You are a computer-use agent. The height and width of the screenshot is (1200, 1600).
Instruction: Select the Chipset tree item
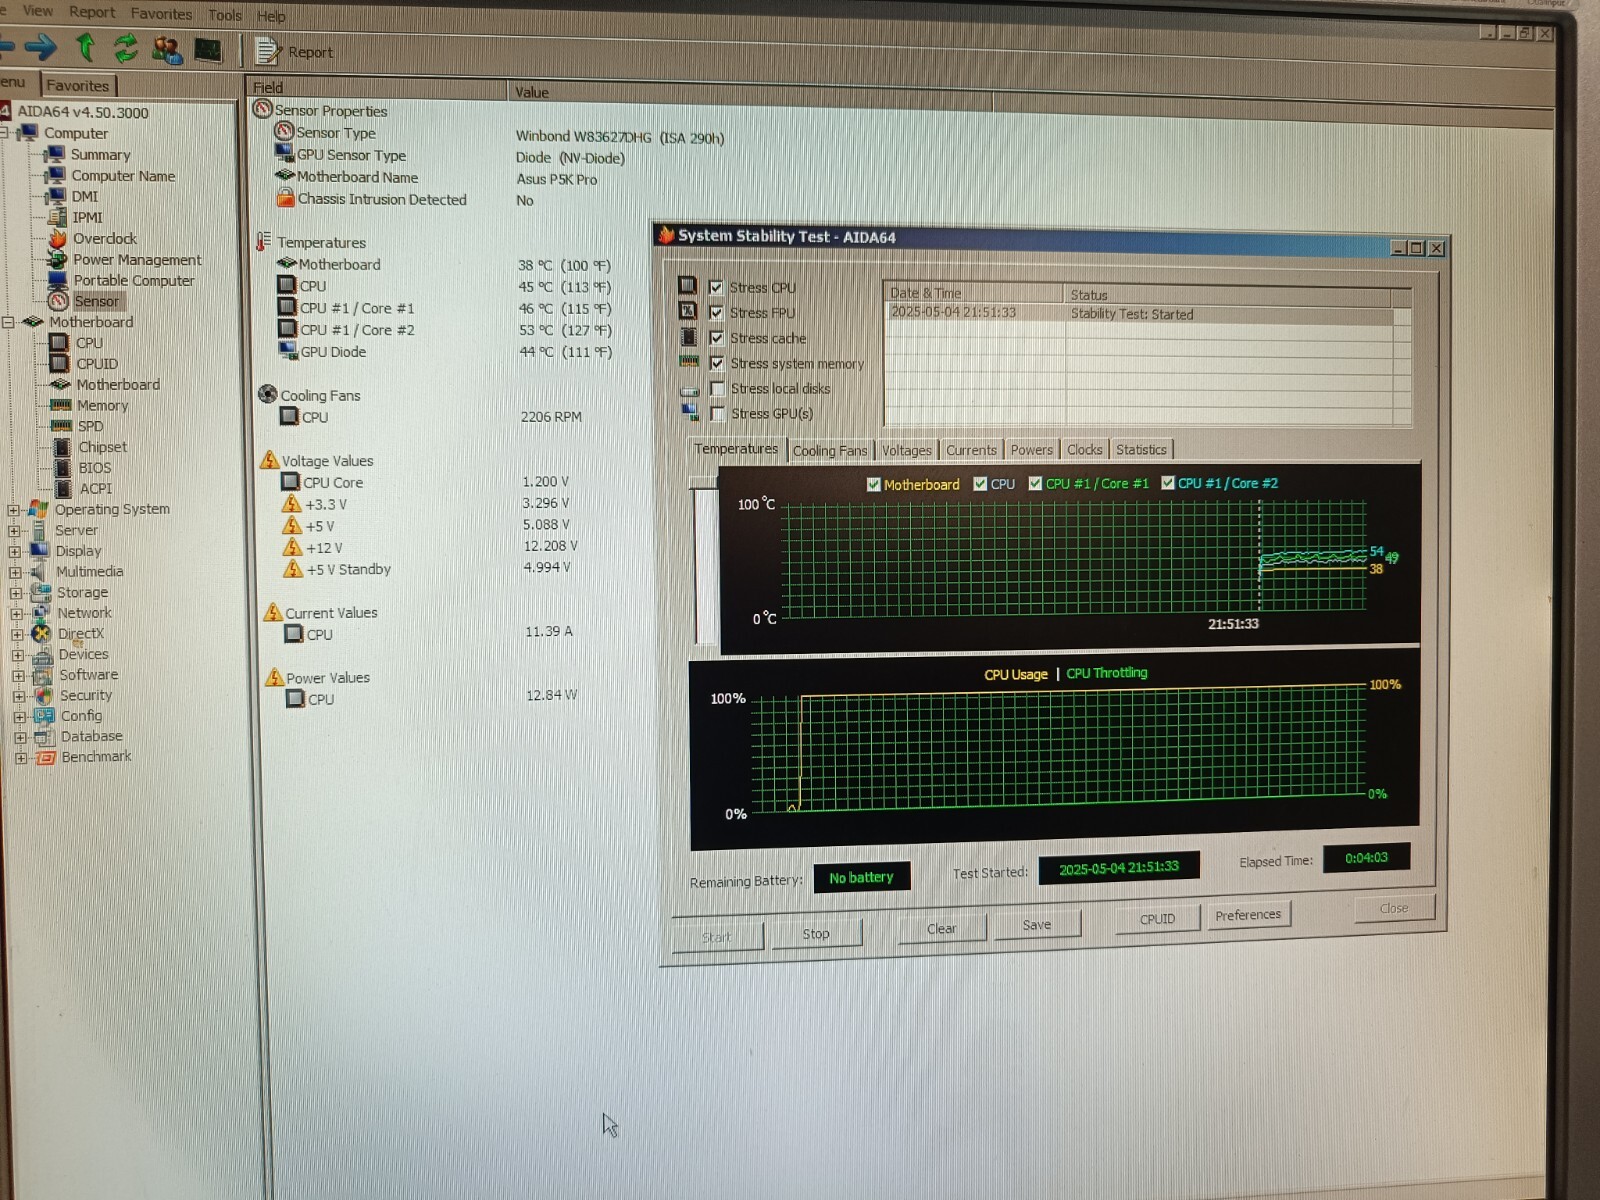pos(103,447)
